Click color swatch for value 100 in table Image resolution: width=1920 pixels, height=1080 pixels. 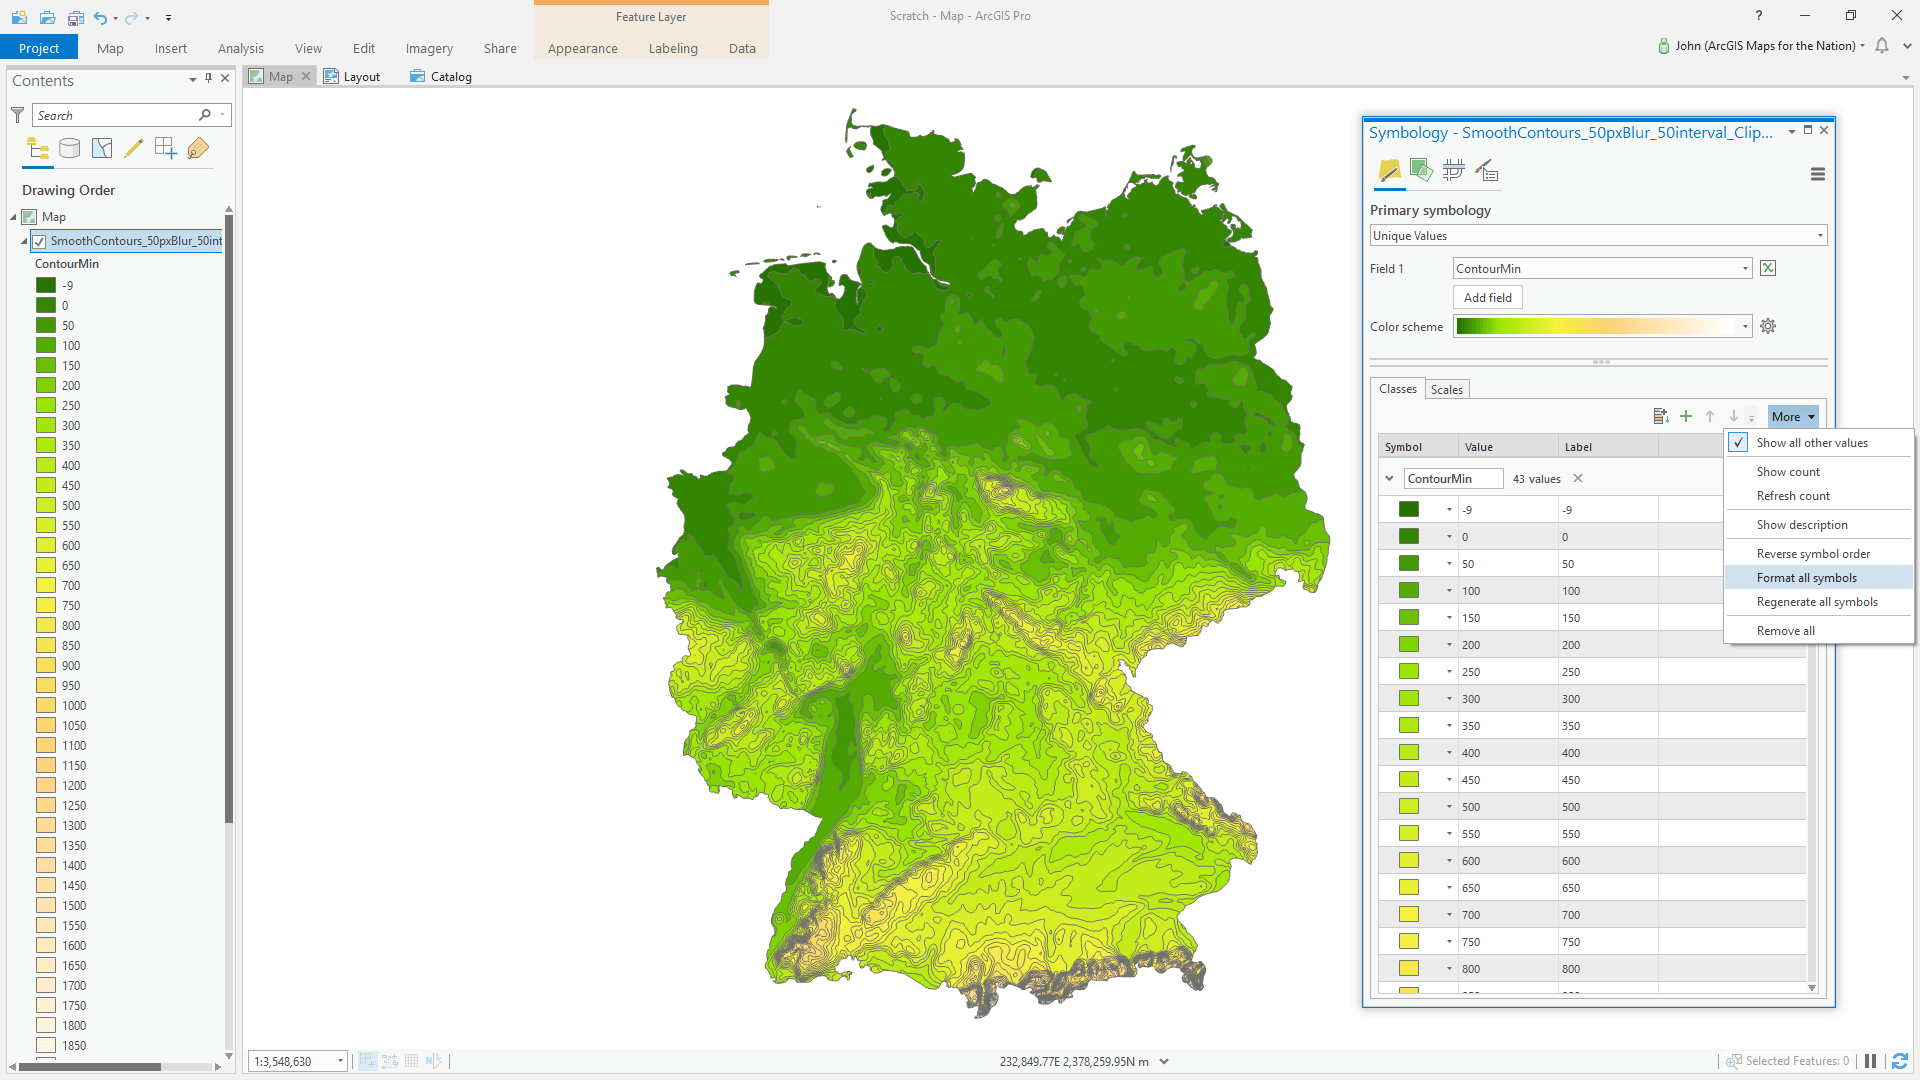1409,591
